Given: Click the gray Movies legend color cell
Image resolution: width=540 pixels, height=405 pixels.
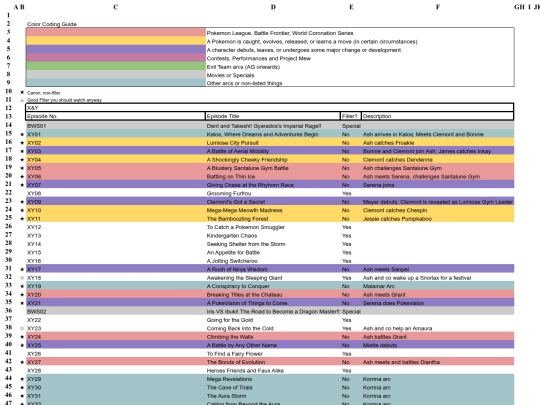Looking at the screenshot, I should point(116,74).
